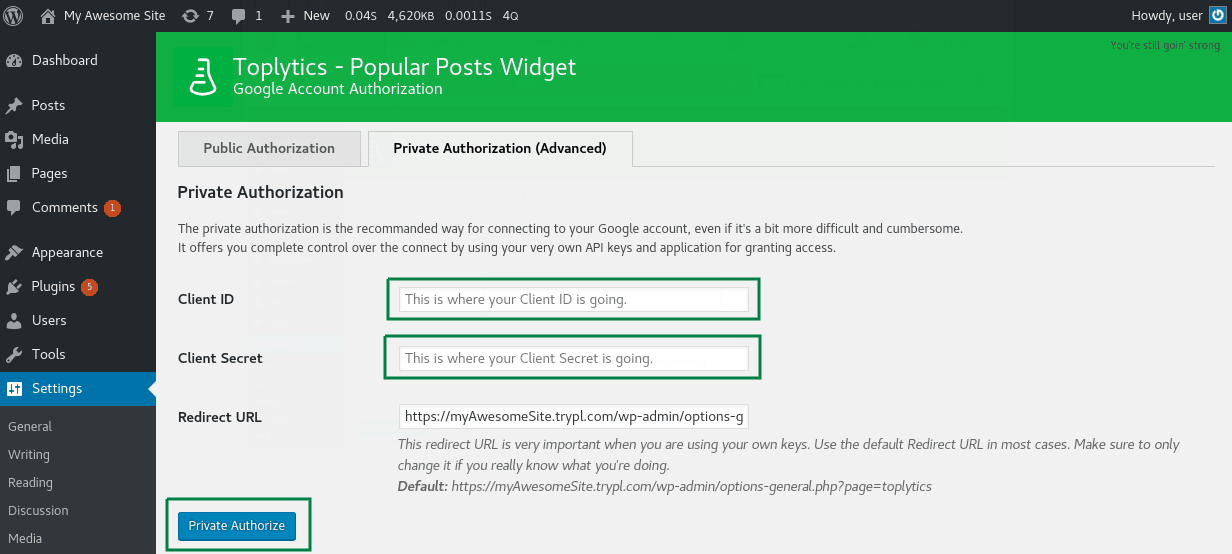Switch to Public Authorization tab
The height and width of the screenshot is (554, 1232).
coord(269,148)
